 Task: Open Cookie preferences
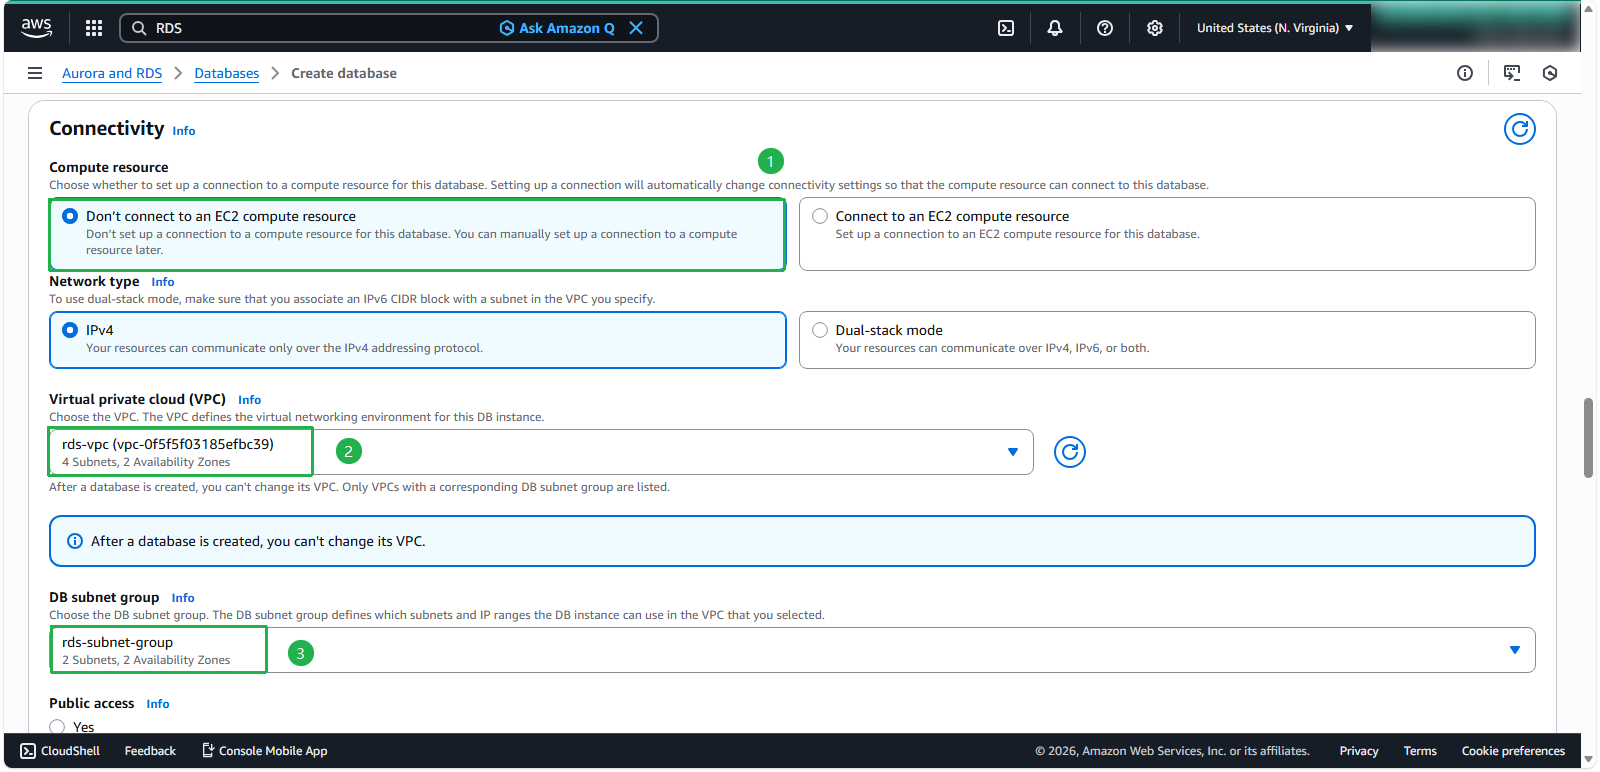[1513, 751]
